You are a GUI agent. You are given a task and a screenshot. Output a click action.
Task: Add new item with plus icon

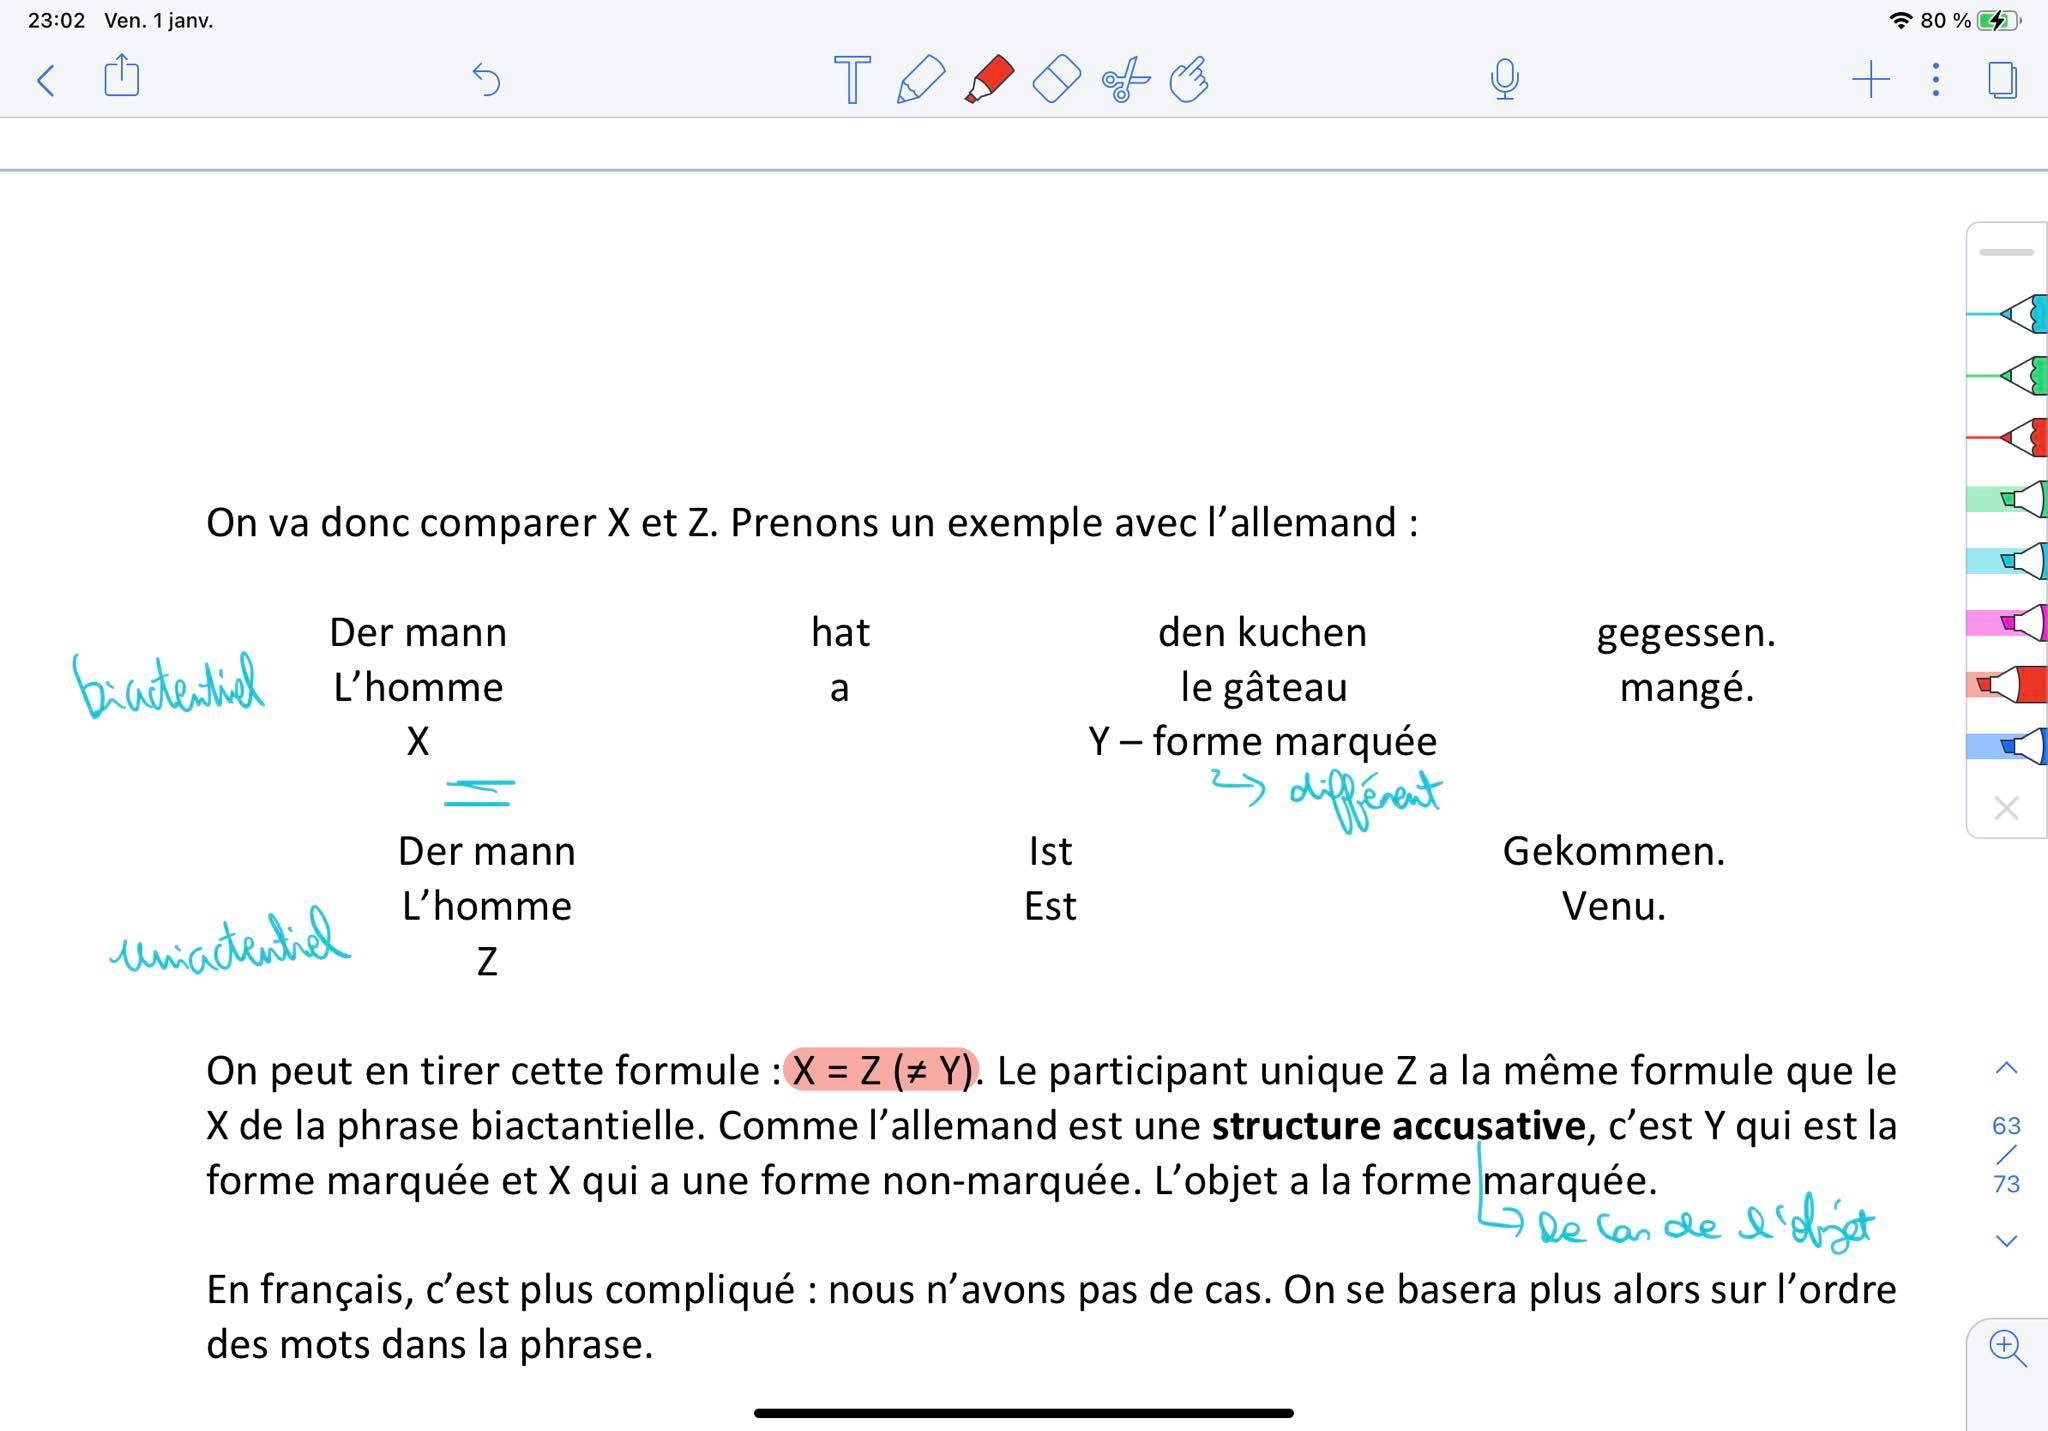point(1870,80)
